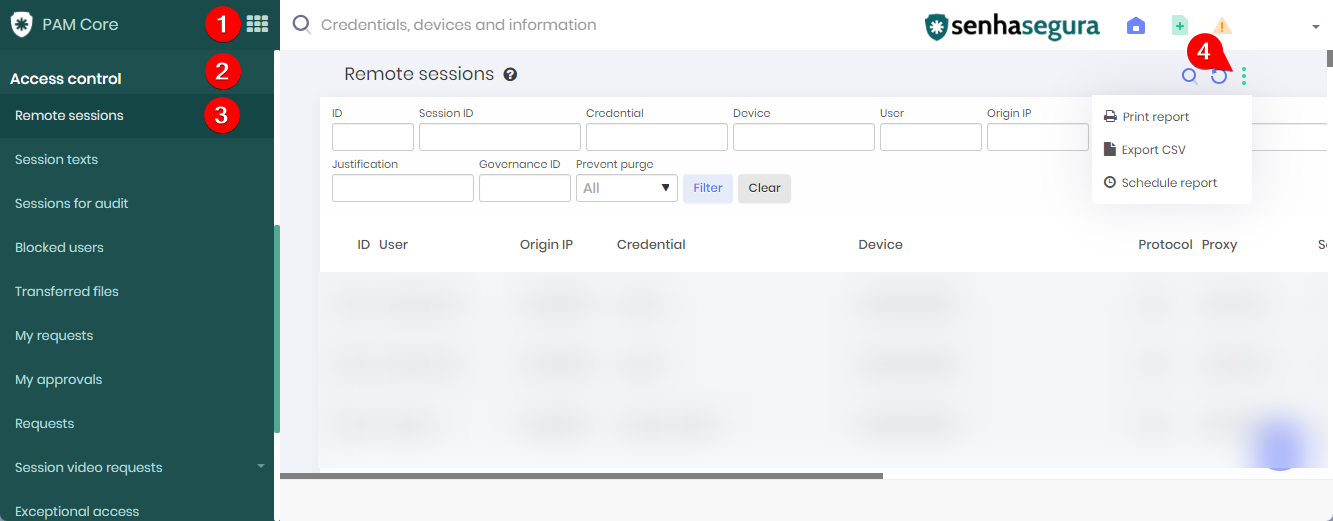The height and width of the screenshot is (521, 1333).
Task: Click the search magnifier icon in the top bar
Action: click(x=301, y=25)
